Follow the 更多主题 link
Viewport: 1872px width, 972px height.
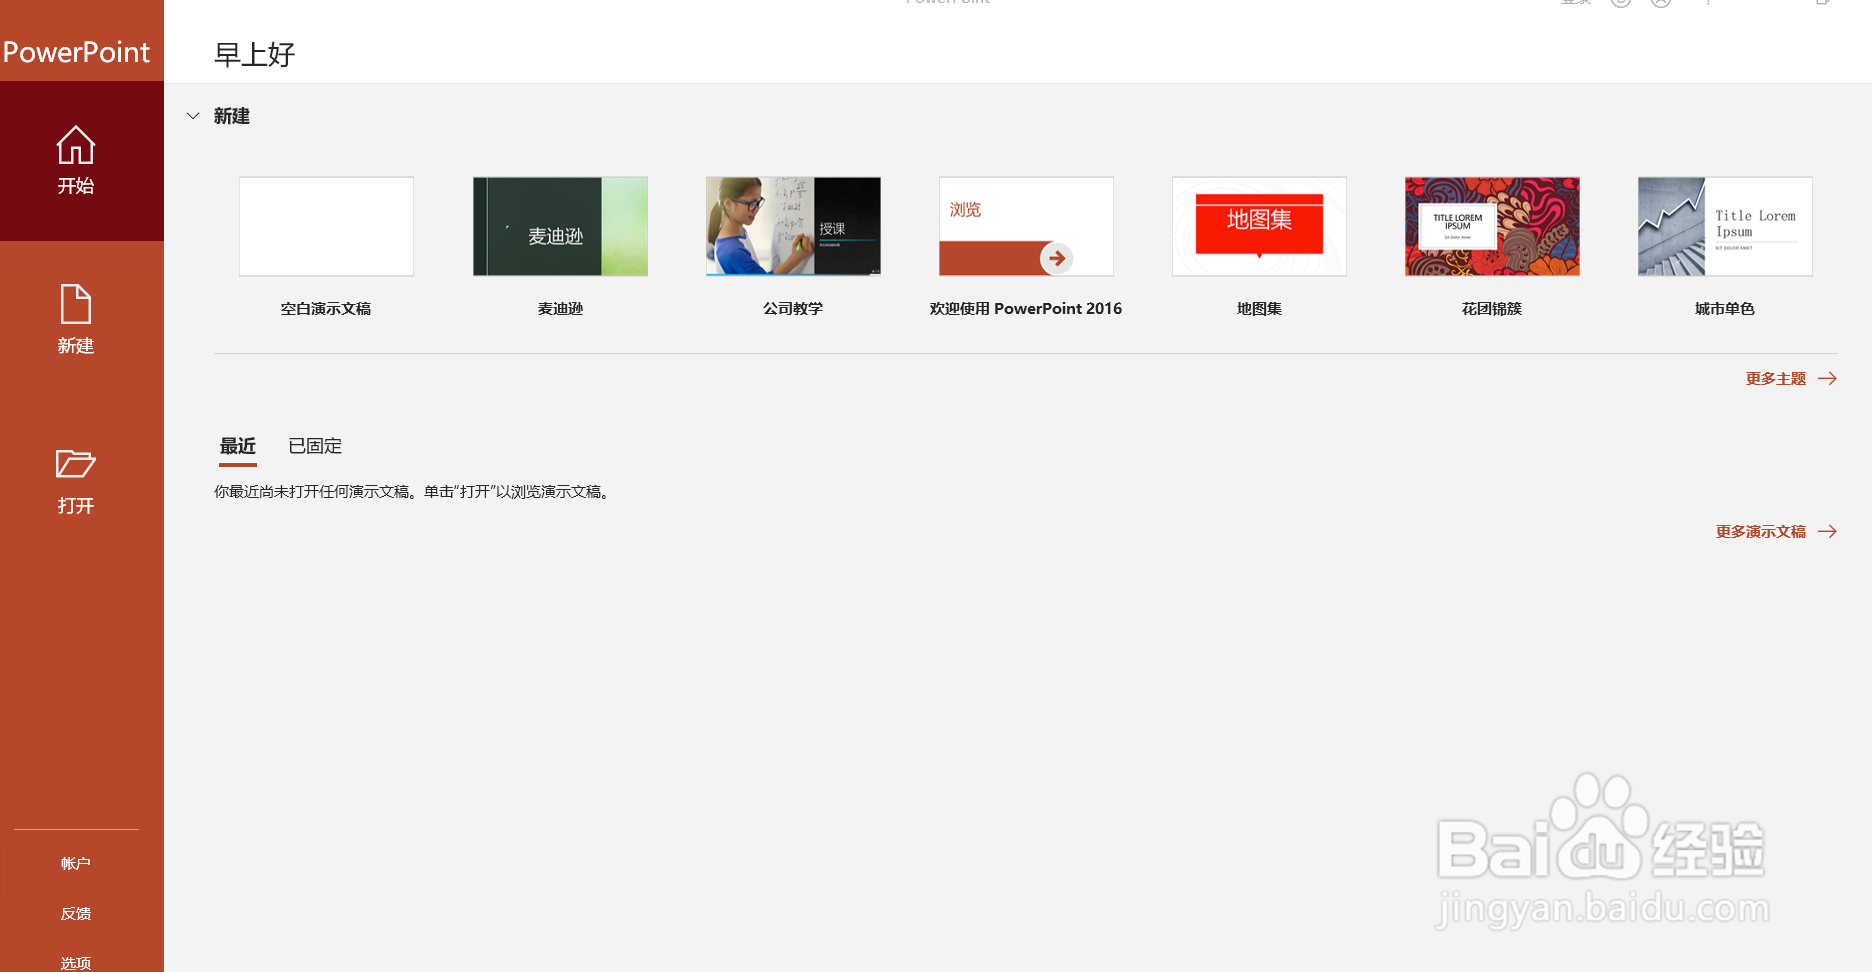(x=1791, y=379)
